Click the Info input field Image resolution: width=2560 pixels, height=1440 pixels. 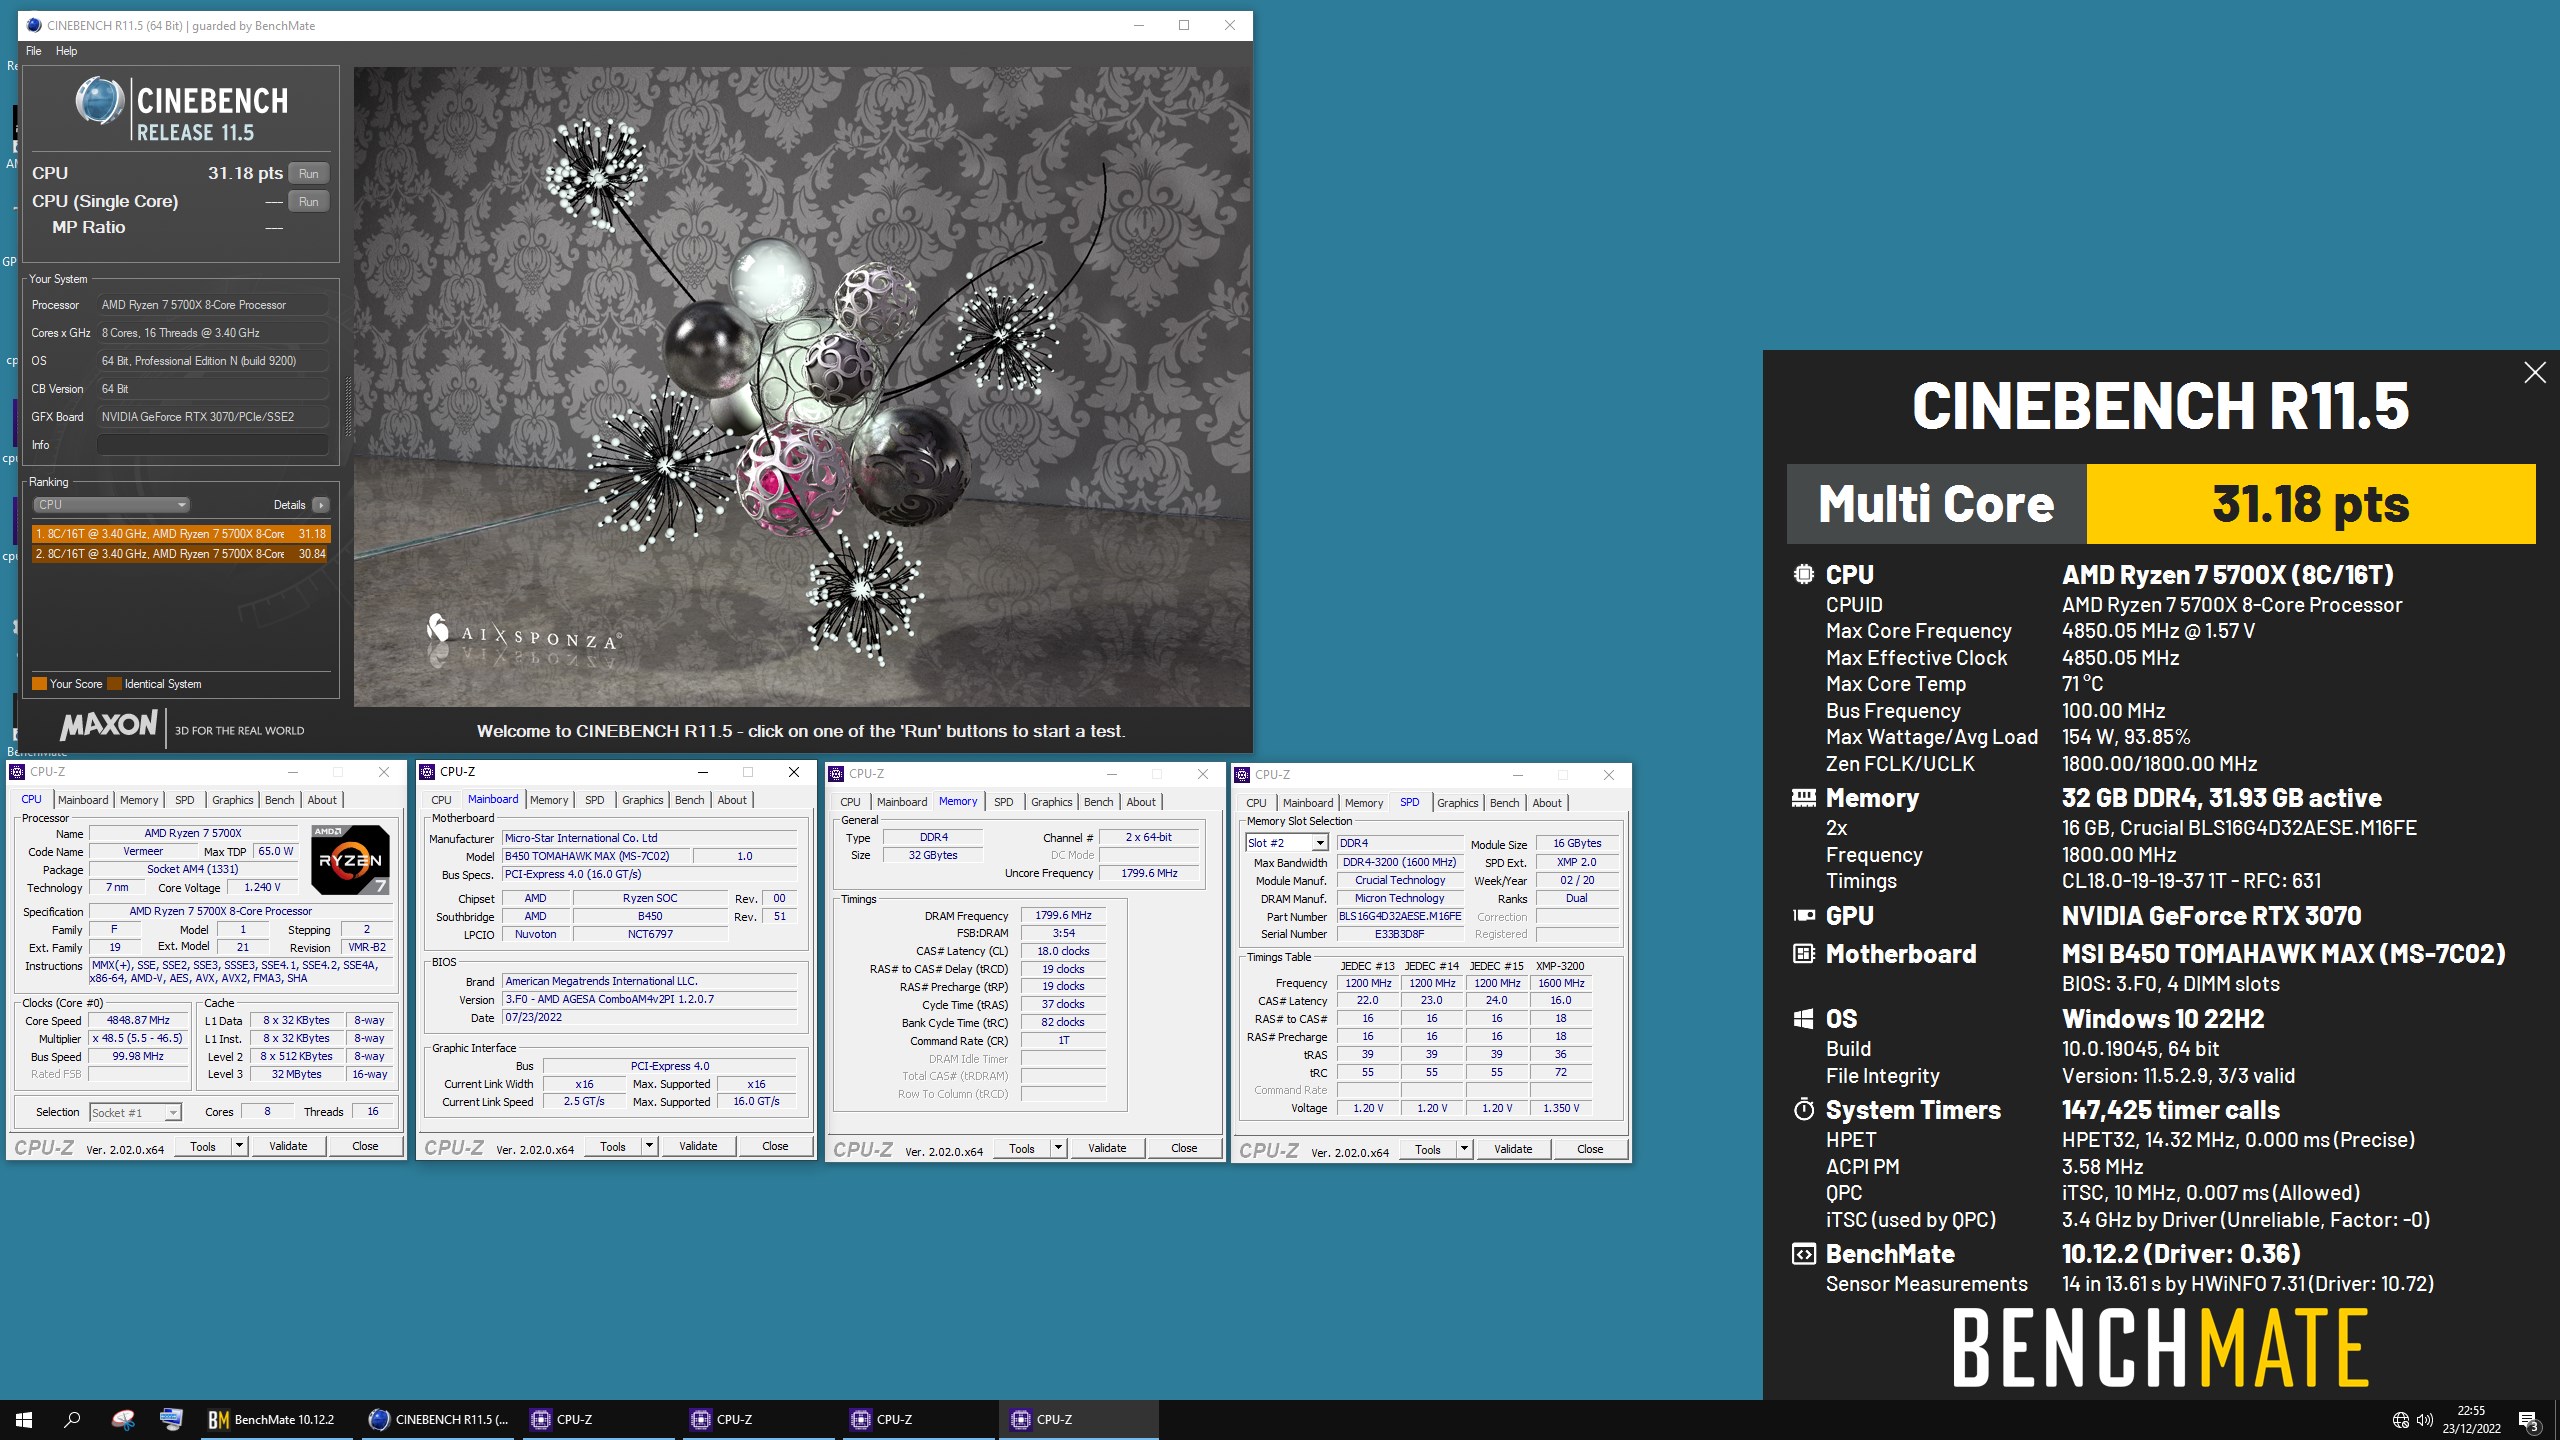pyautogui.click(x=212, y=445)
